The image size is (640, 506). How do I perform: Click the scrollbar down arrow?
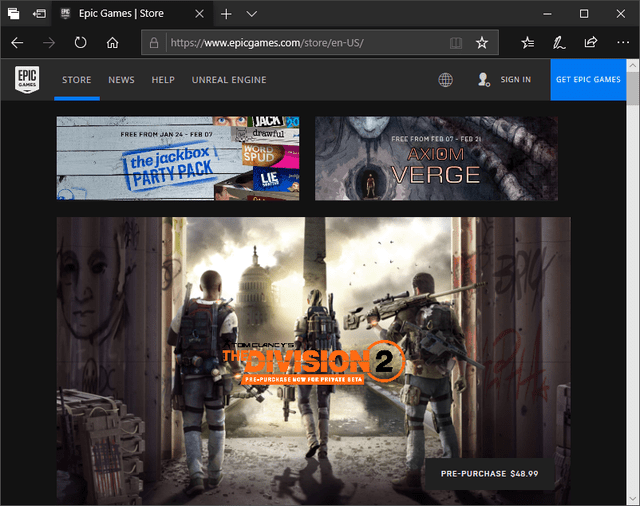point(633,499)
